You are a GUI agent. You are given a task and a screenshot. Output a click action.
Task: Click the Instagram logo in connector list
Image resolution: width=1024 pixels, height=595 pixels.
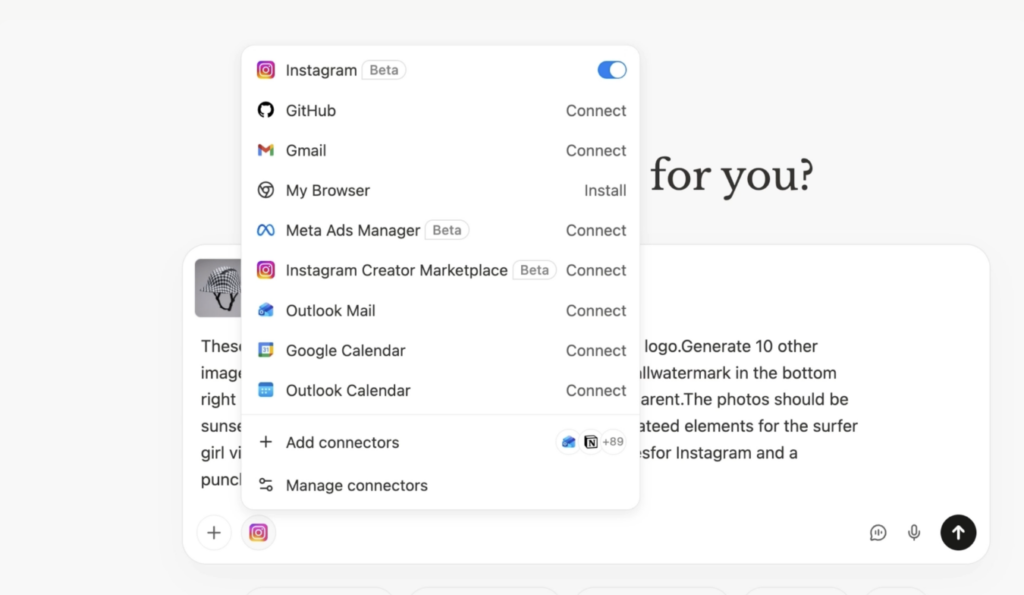266,70
